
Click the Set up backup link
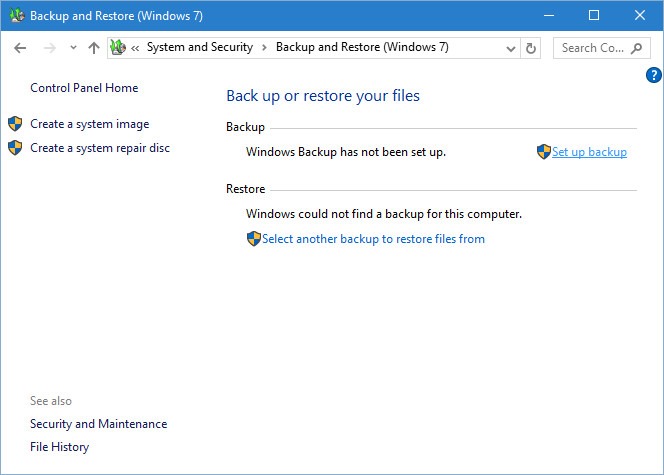[x=589, y=152]
